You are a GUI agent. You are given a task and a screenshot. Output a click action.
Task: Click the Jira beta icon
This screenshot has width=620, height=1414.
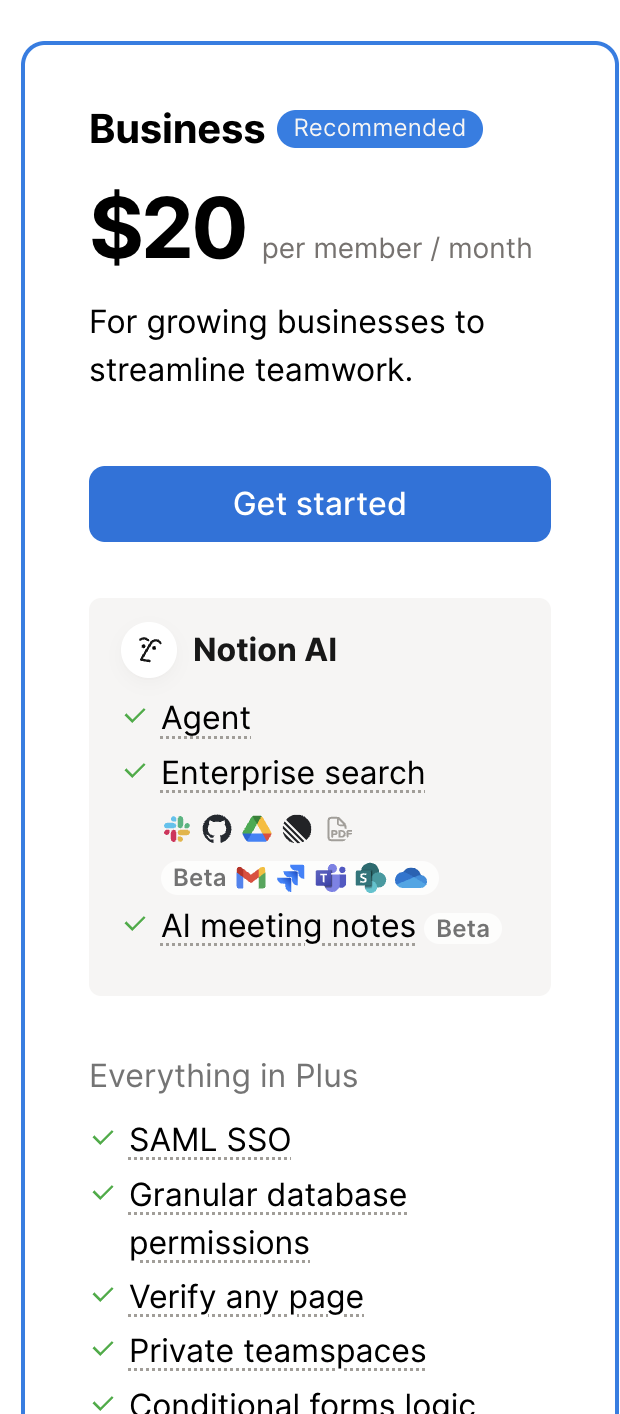pos(291,878)
